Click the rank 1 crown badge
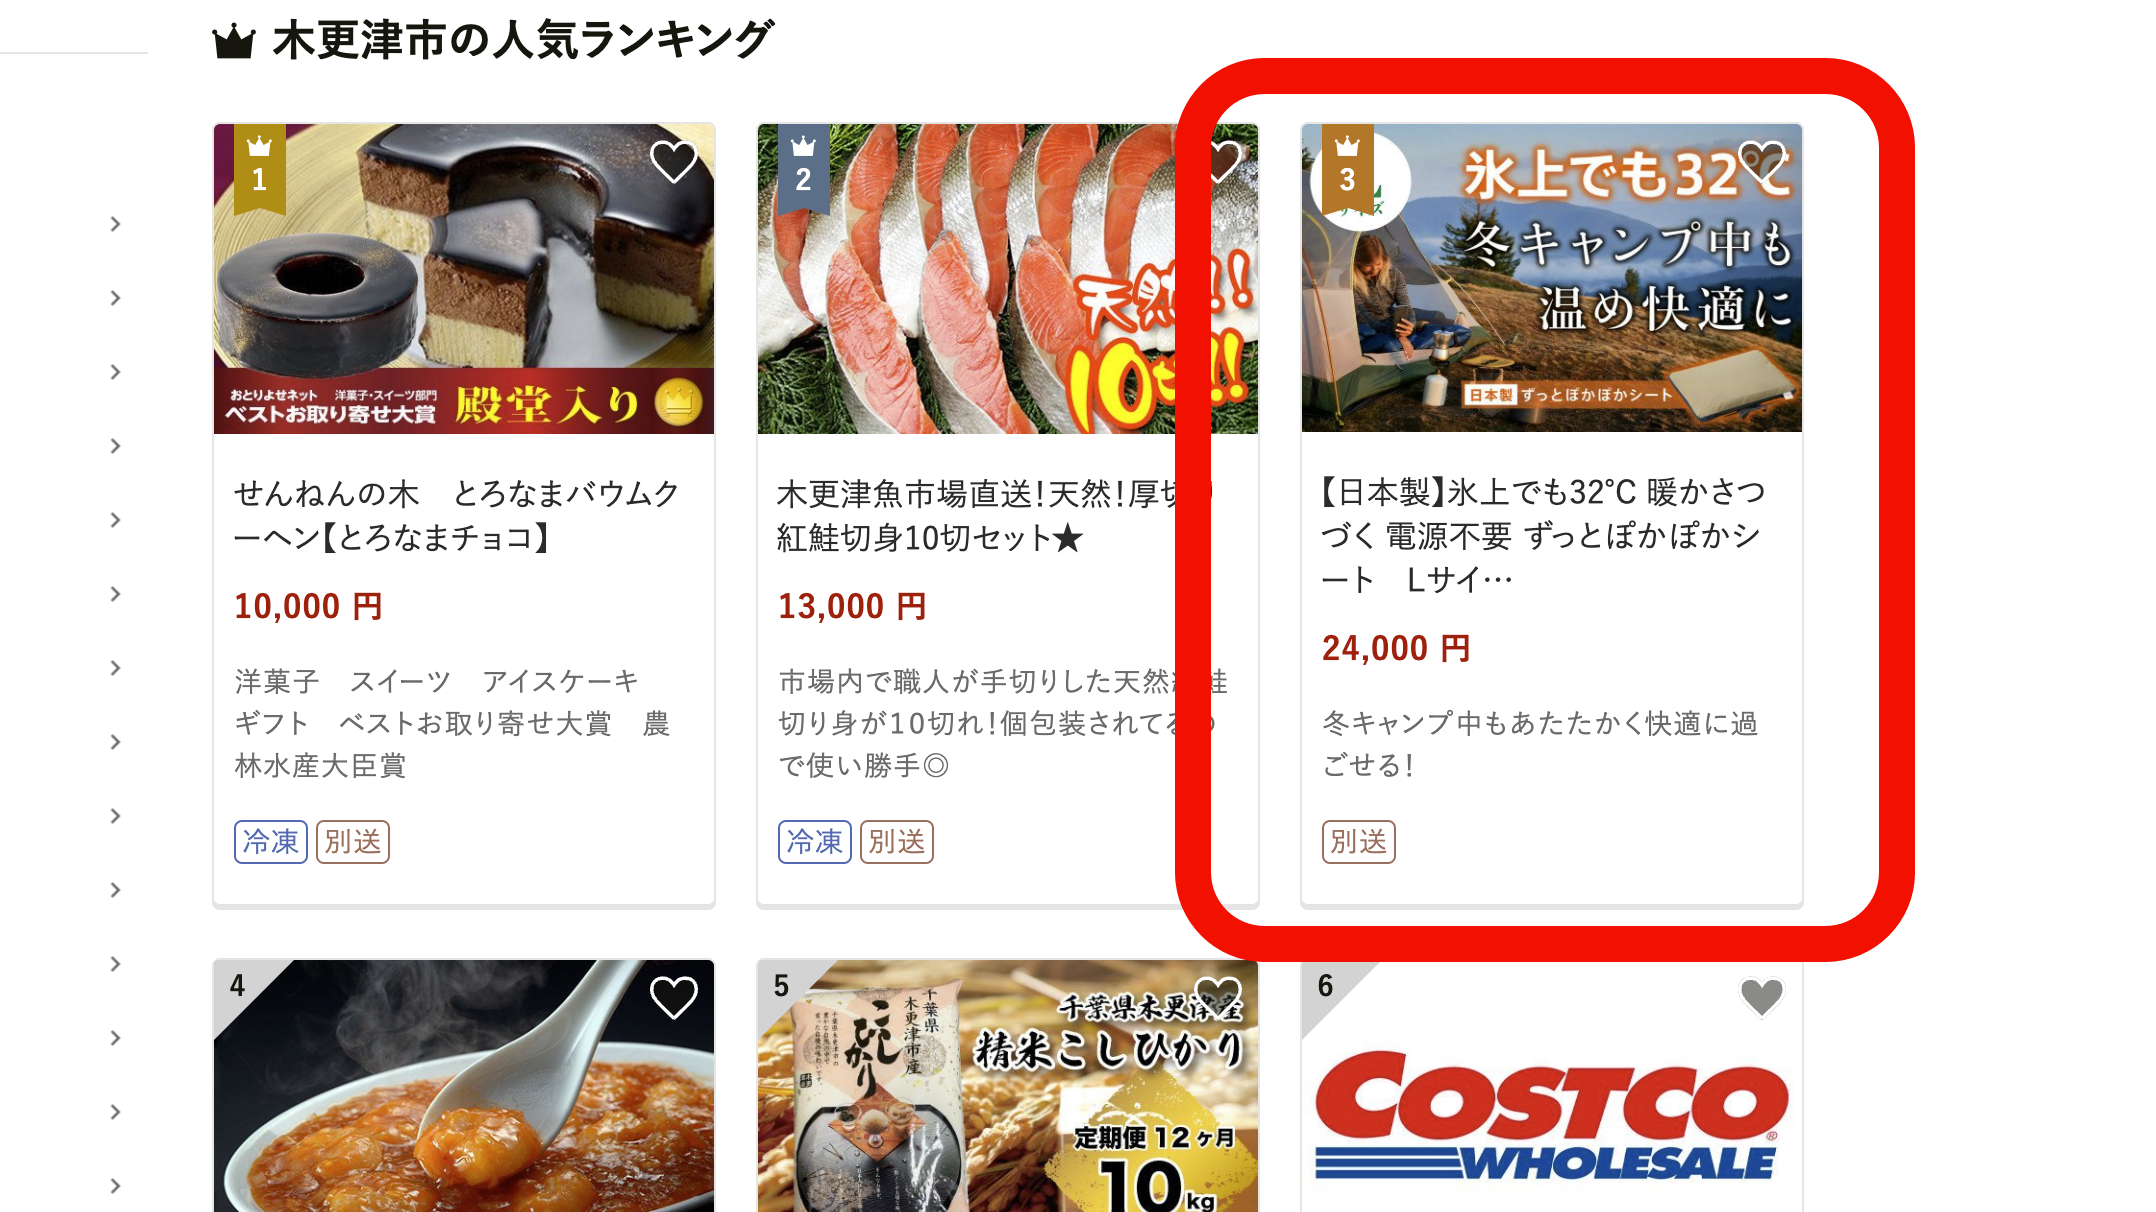This screenshot has width=2156, height=1212. coord(260,168)
